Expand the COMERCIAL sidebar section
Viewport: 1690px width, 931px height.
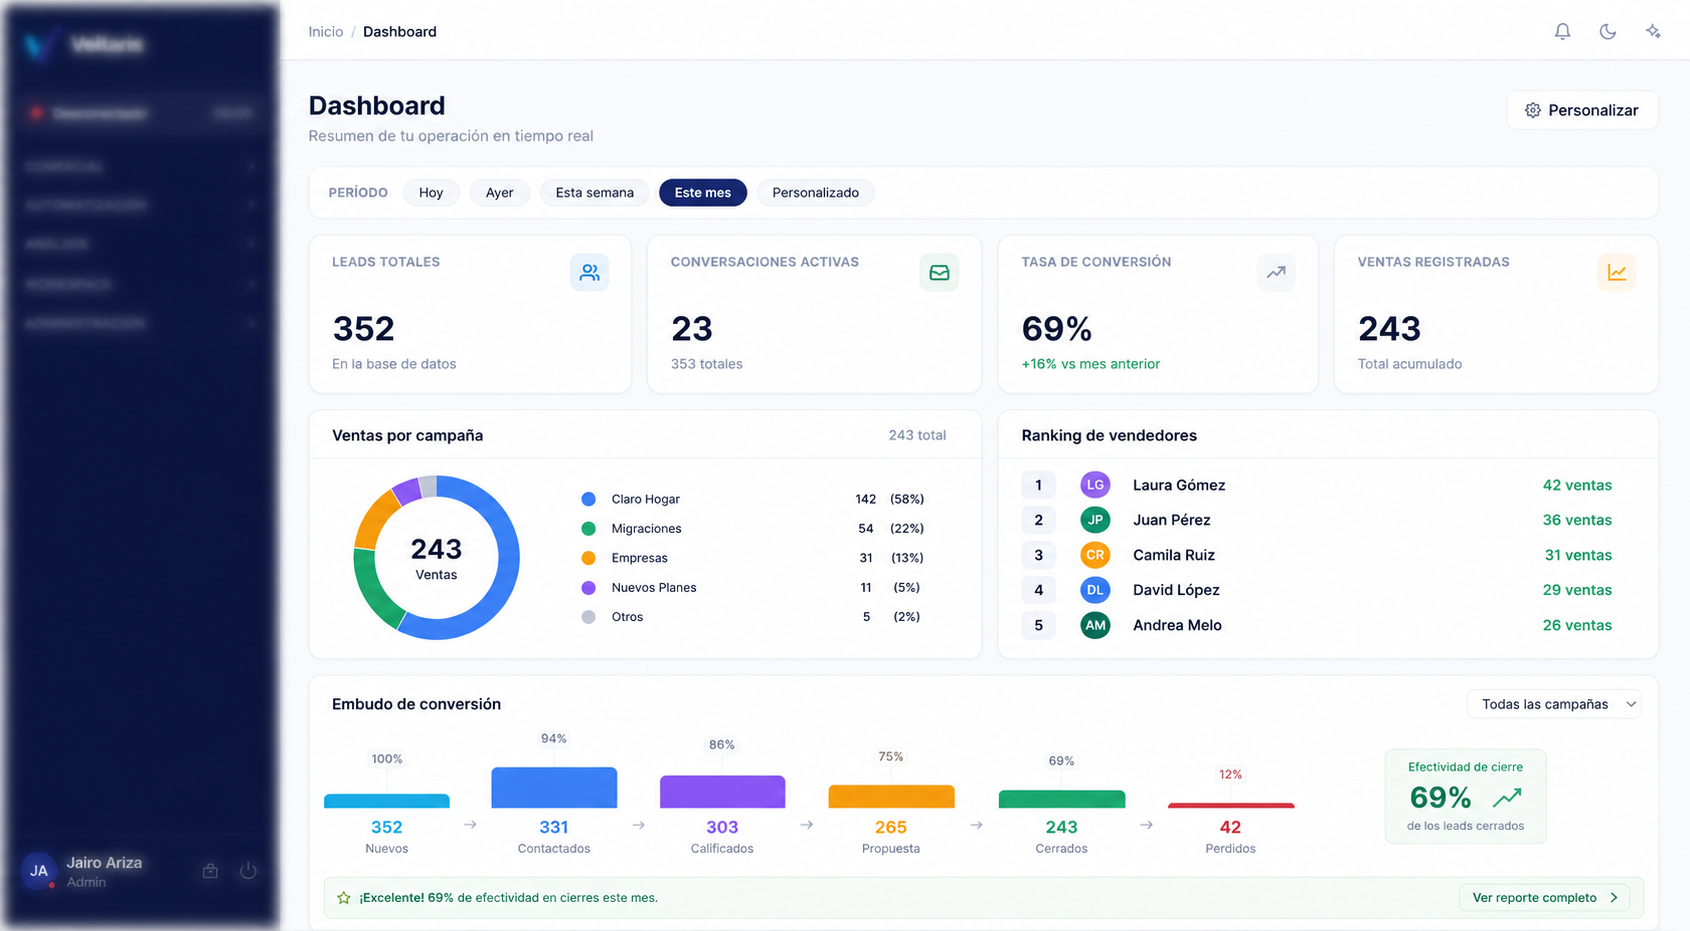point(140,166)
